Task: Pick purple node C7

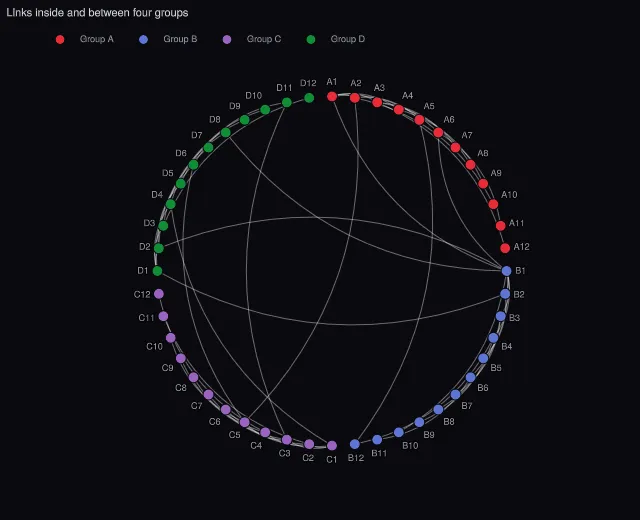Action: [208, 395]
